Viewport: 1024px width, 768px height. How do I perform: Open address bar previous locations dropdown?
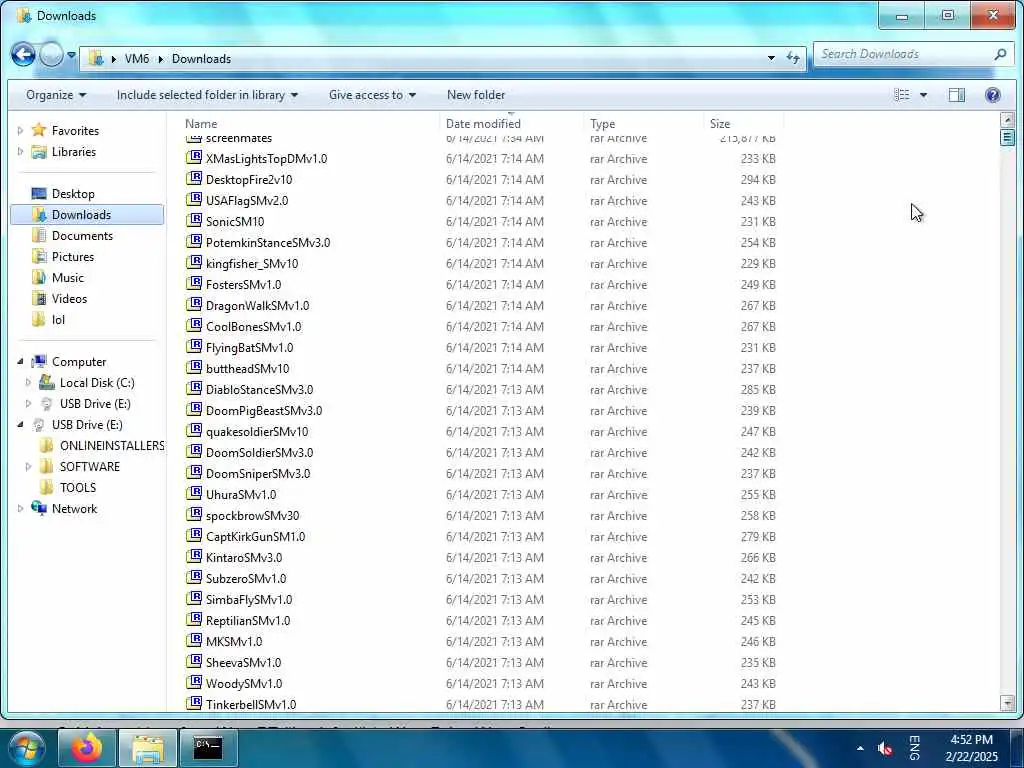click(x=771, y=58)
